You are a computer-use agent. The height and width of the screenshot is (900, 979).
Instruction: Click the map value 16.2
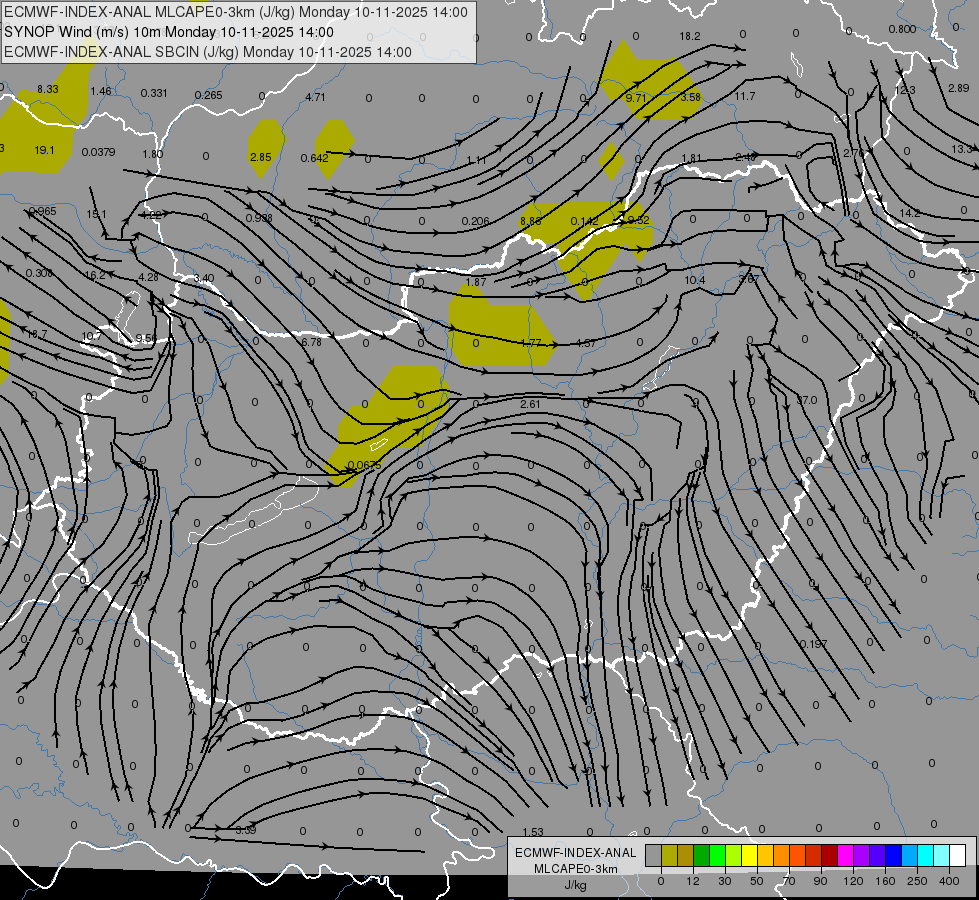[95, 275]
